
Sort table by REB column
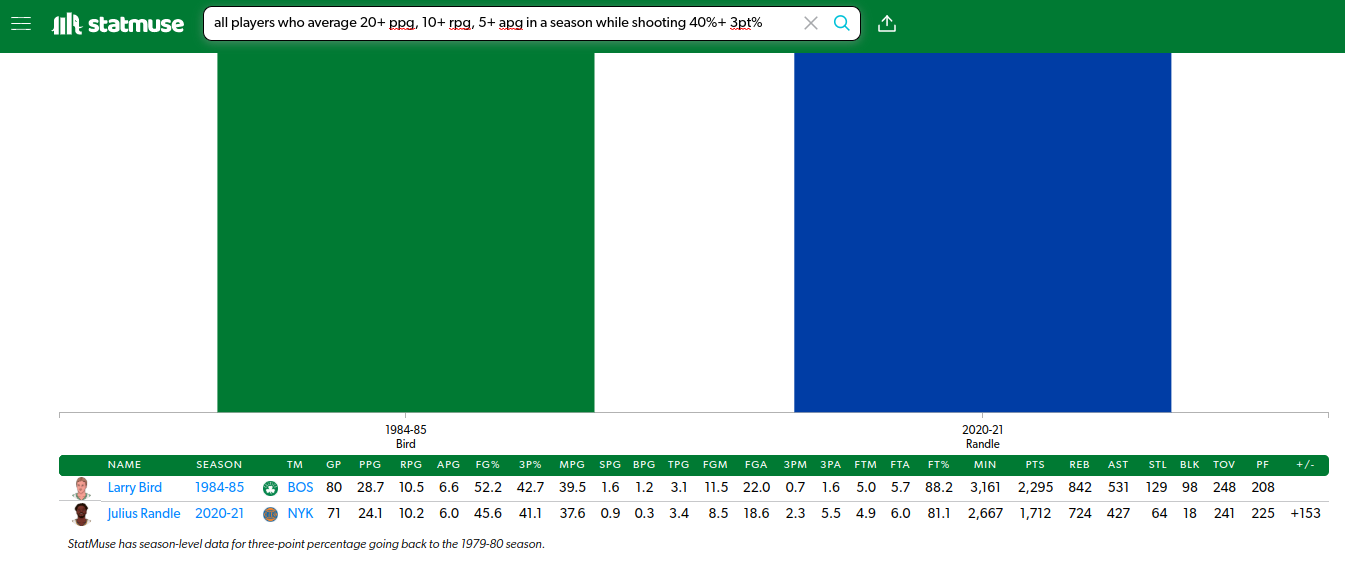pyautogui.click(x=1079, y=465)
